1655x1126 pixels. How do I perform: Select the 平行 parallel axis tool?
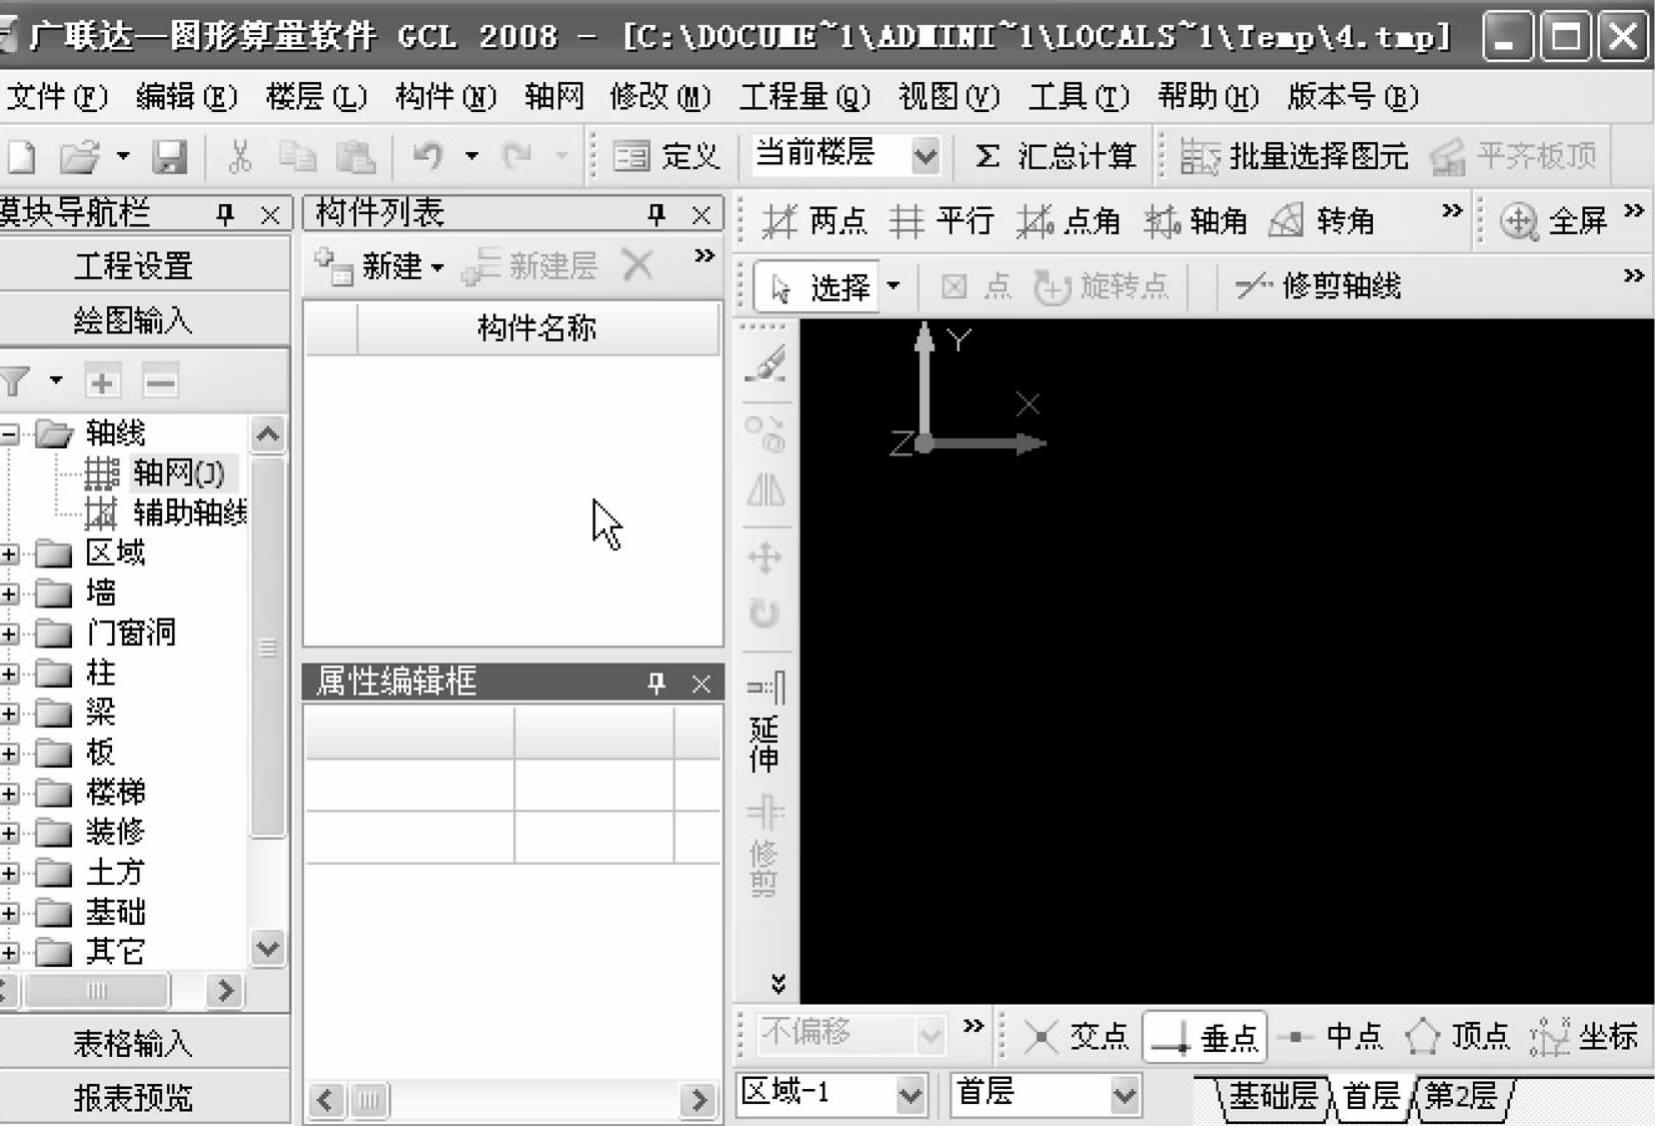pos(941,221)
